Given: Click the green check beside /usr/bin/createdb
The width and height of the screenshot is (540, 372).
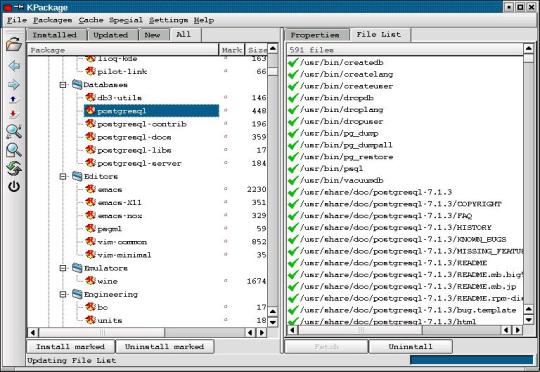Looking at the screenshot, I should coord(293,63).
